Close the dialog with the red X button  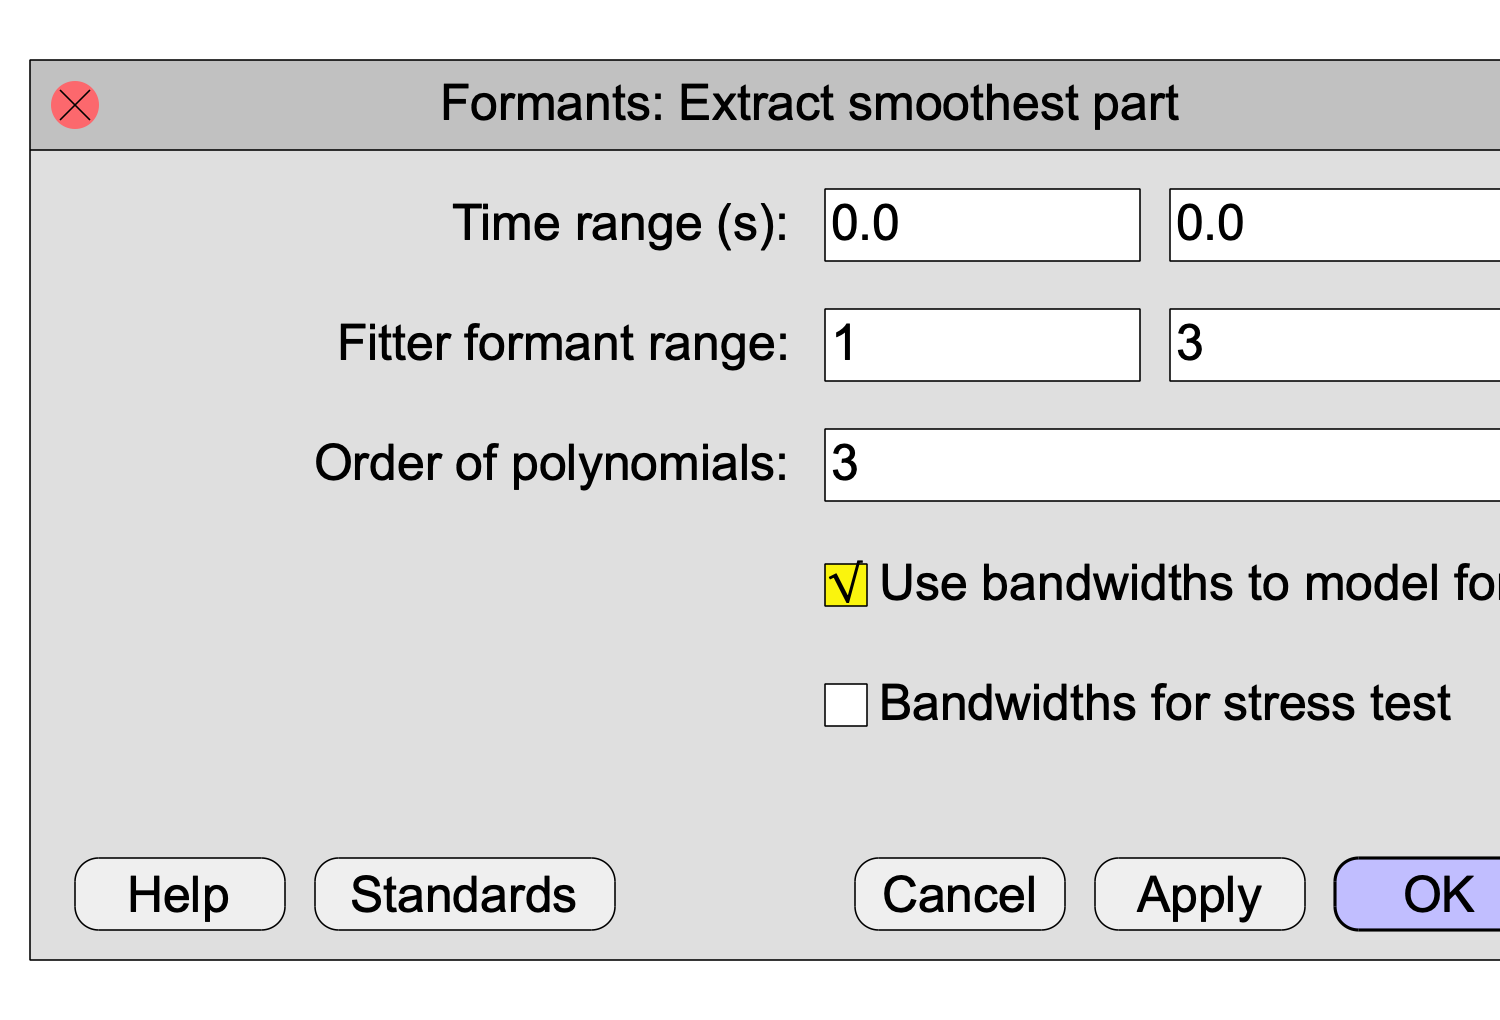[75, 105]
